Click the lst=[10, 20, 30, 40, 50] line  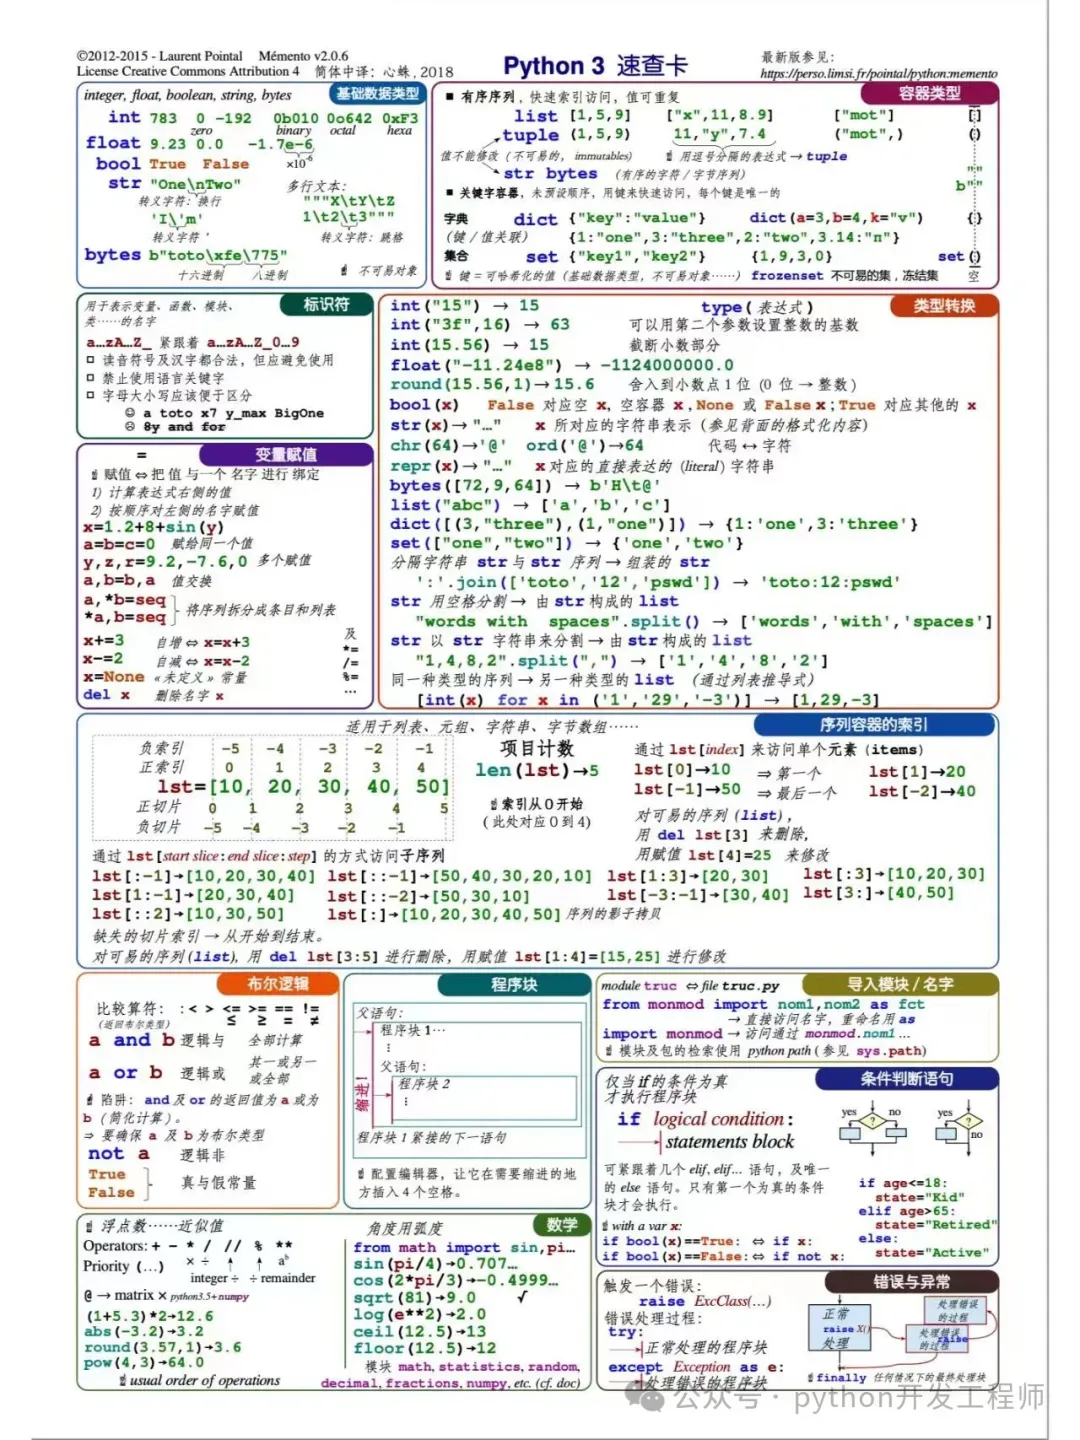303,787
